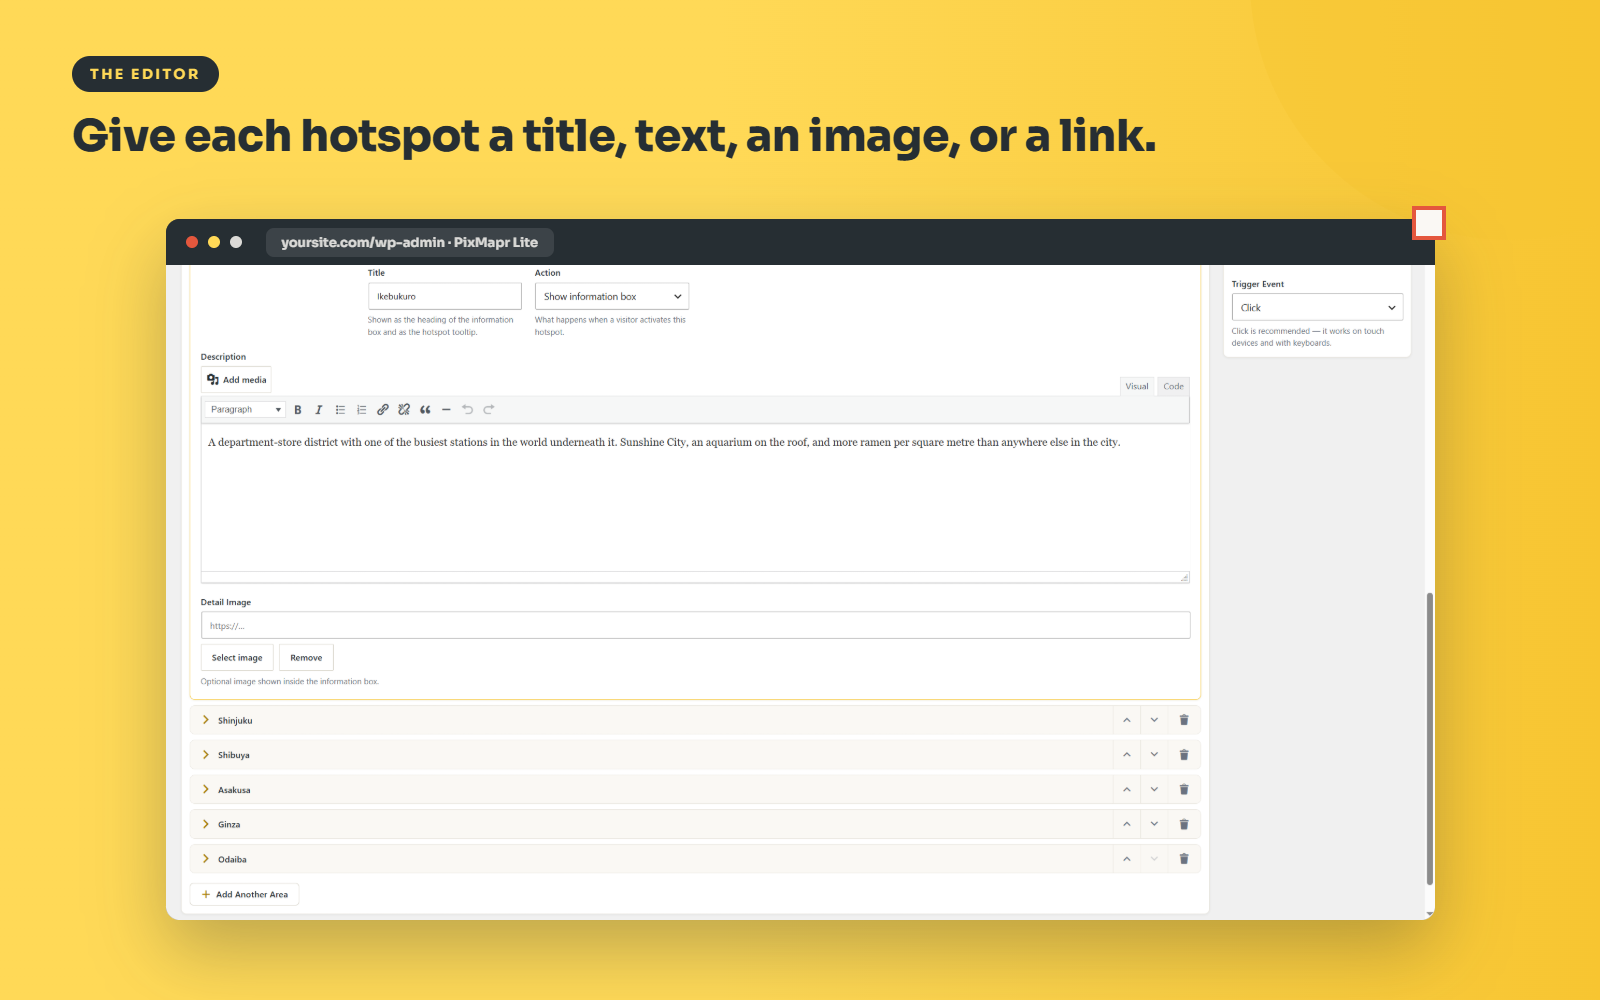This screenshot has height=1000, width=1600.
Task: Open the Trigger Event dropdown
Action: pyautogui.click(x=1317, y=308)
